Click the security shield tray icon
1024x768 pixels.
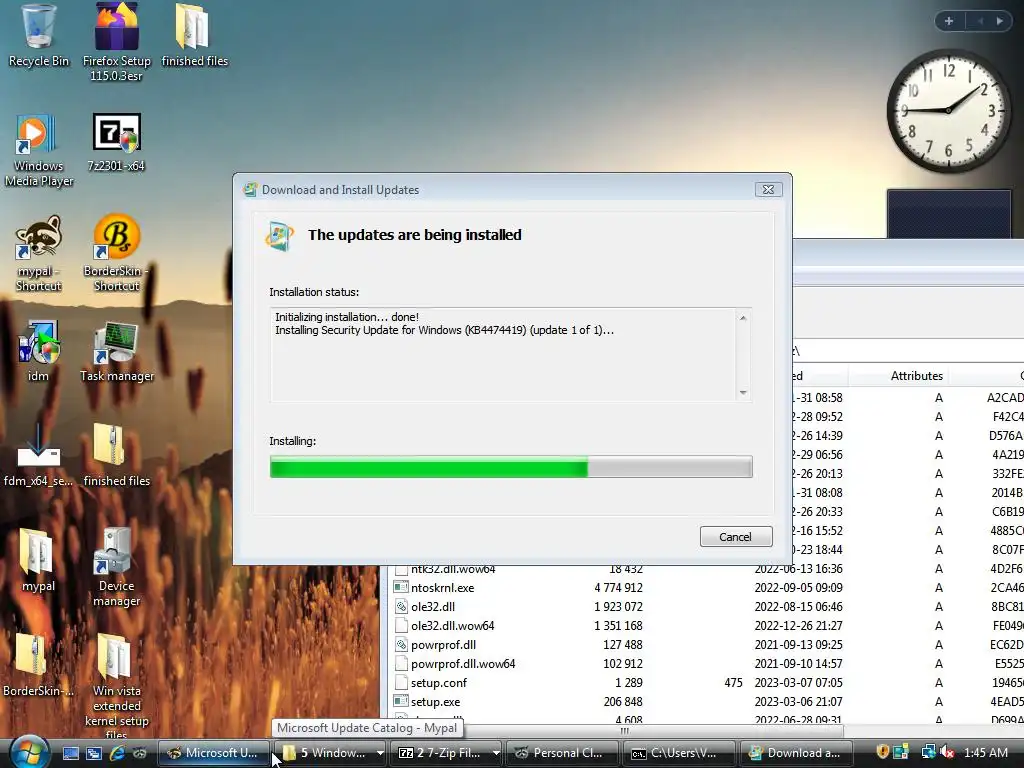(x=882, y=752)
